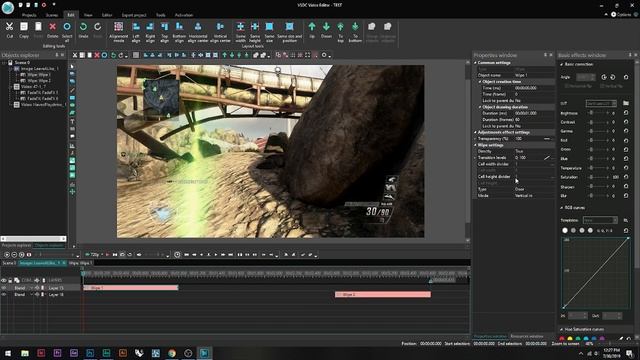Viewport: 640px width, 360px height.
Task: Select the text tool in the left toolbar
Action: (72, 122)
